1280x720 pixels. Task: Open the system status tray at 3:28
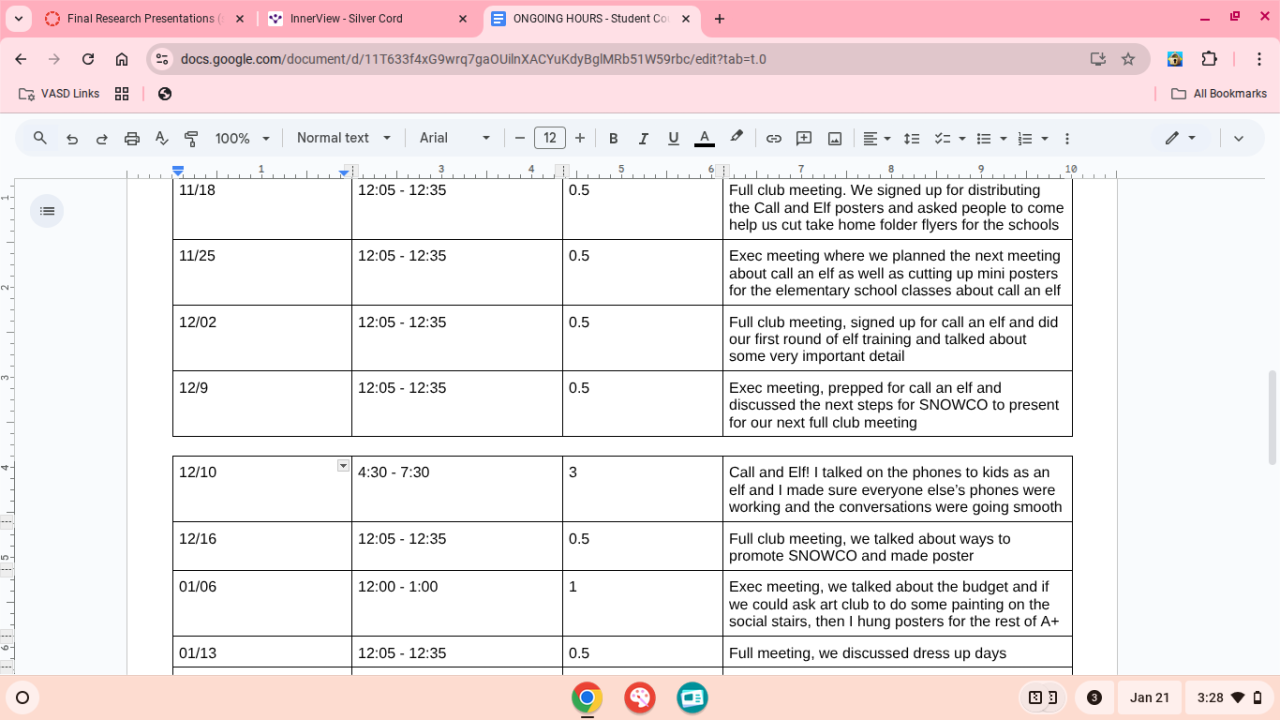[x=1231, y=697]
